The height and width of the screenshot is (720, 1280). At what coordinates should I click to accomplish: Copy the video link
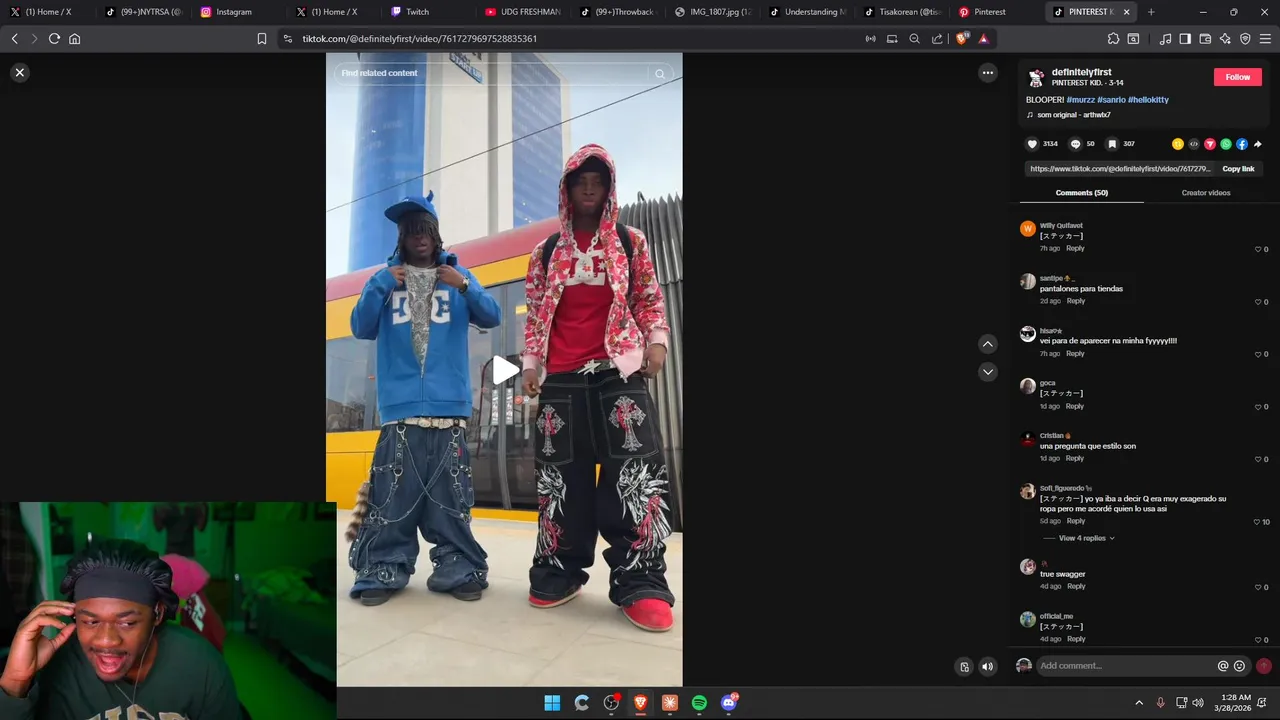pos(1238,169)
